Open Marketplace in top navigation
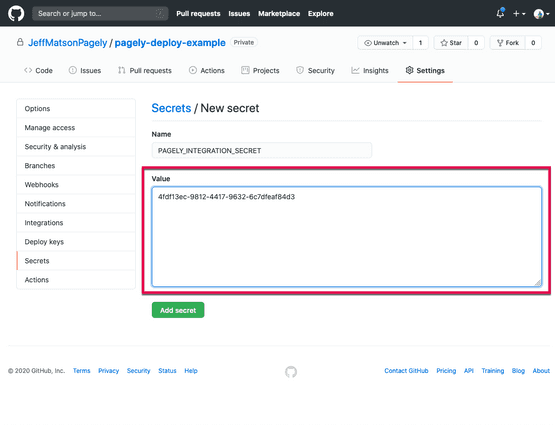The height and width of the screenshot is (425, 555). tap(279, 13)
